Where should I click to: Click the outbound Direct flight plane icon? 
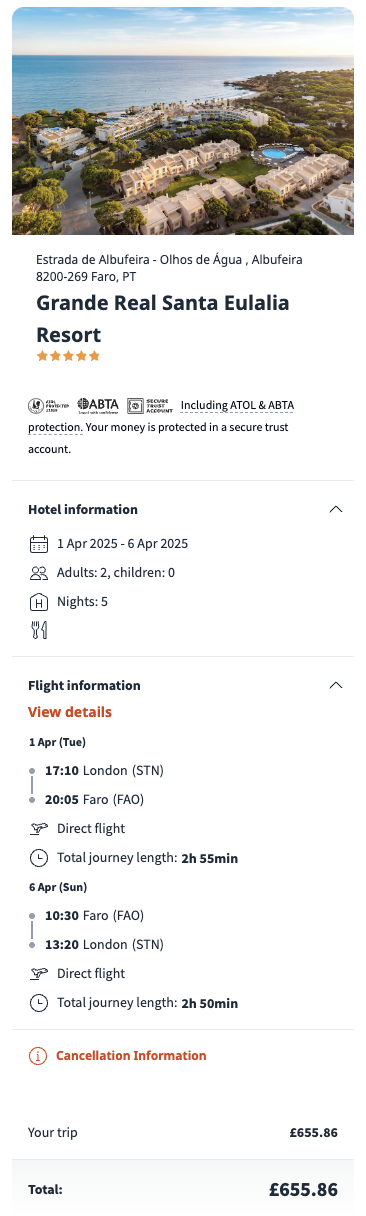39,828
